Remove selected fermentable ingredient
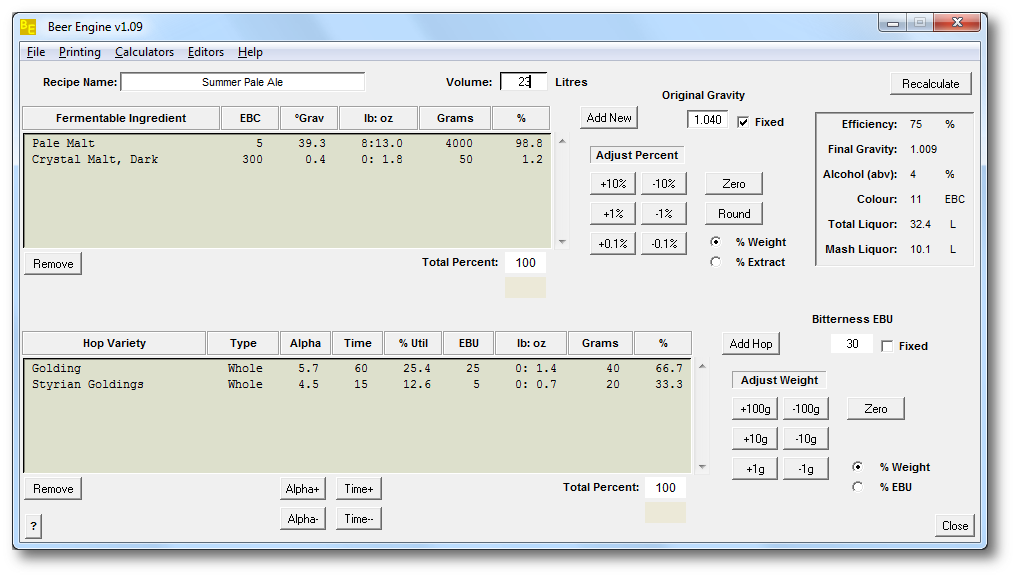The image size is (1016, 578). tap(53, 264)
